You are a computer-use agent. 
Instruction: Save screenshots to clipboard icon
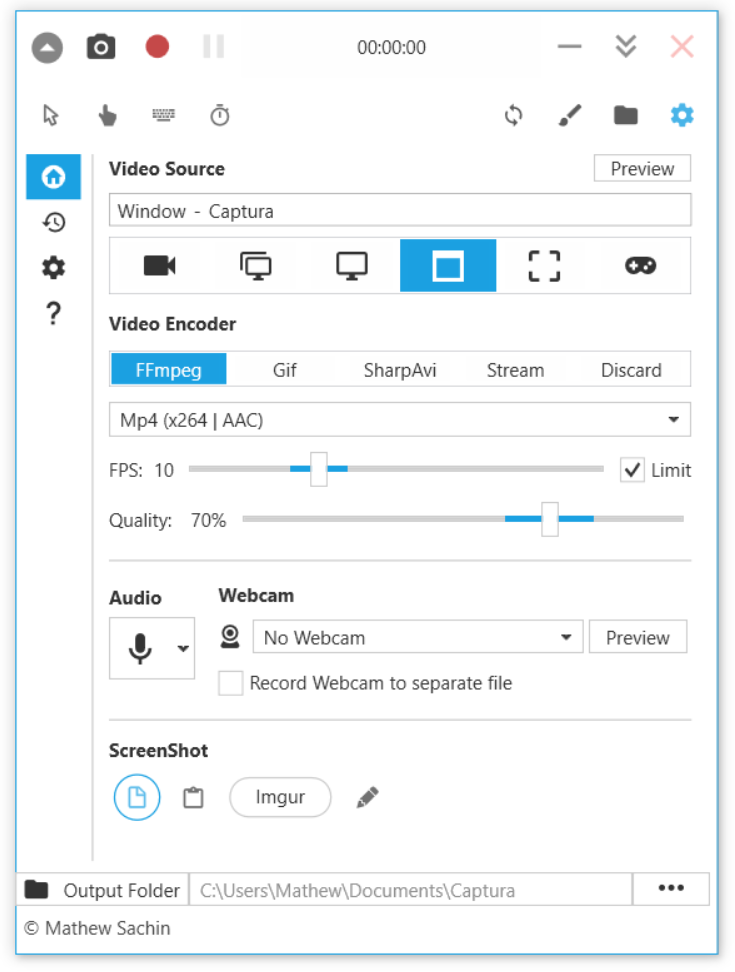tap(193, 798)
